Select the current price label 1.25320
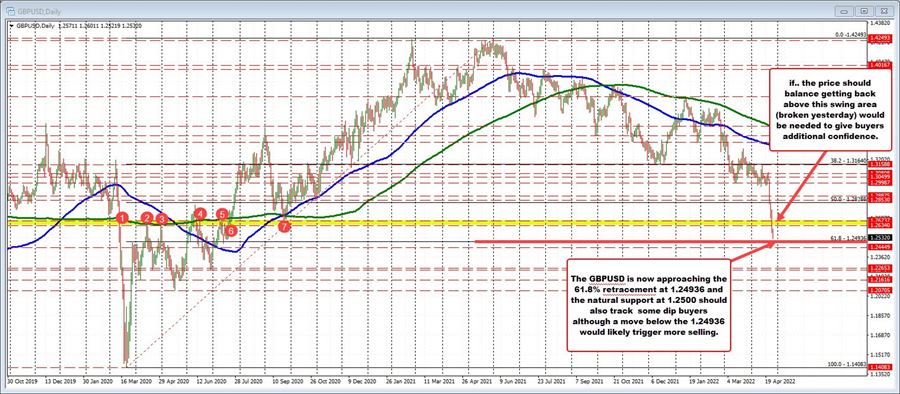This screenshot has height=394, width=900. [879, 237]
